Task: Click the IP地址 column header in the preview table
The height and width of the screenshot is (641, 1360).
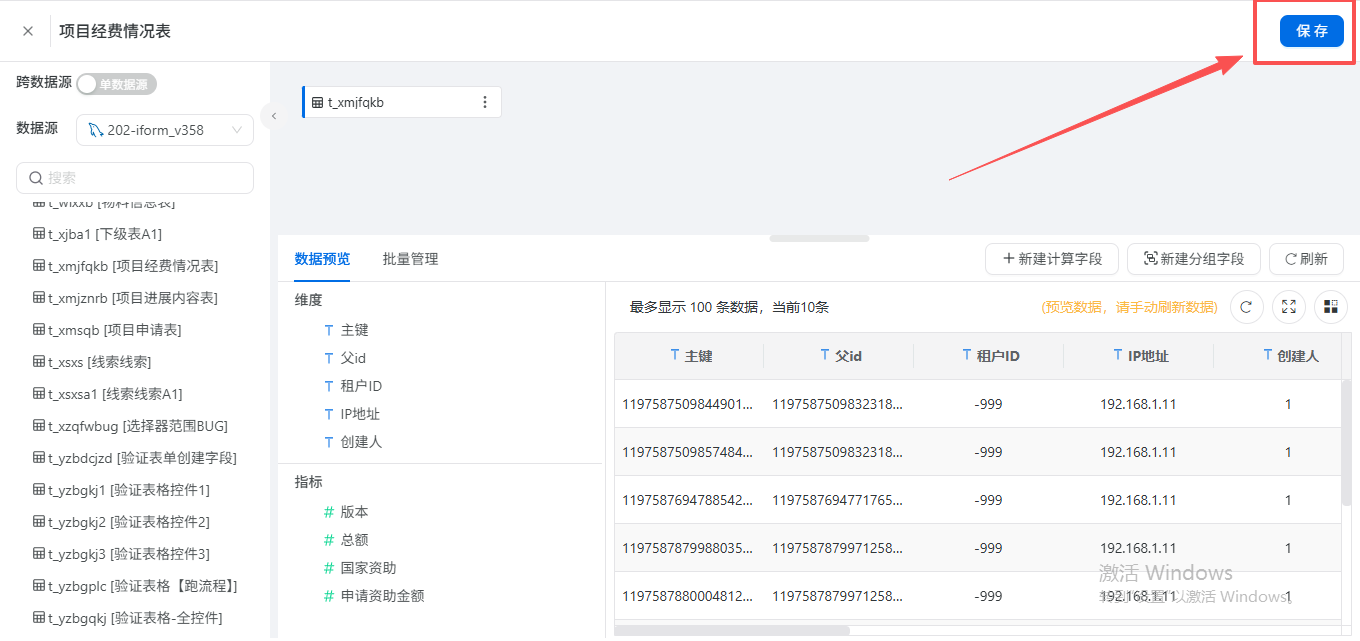Action: tap(1139, 356)
